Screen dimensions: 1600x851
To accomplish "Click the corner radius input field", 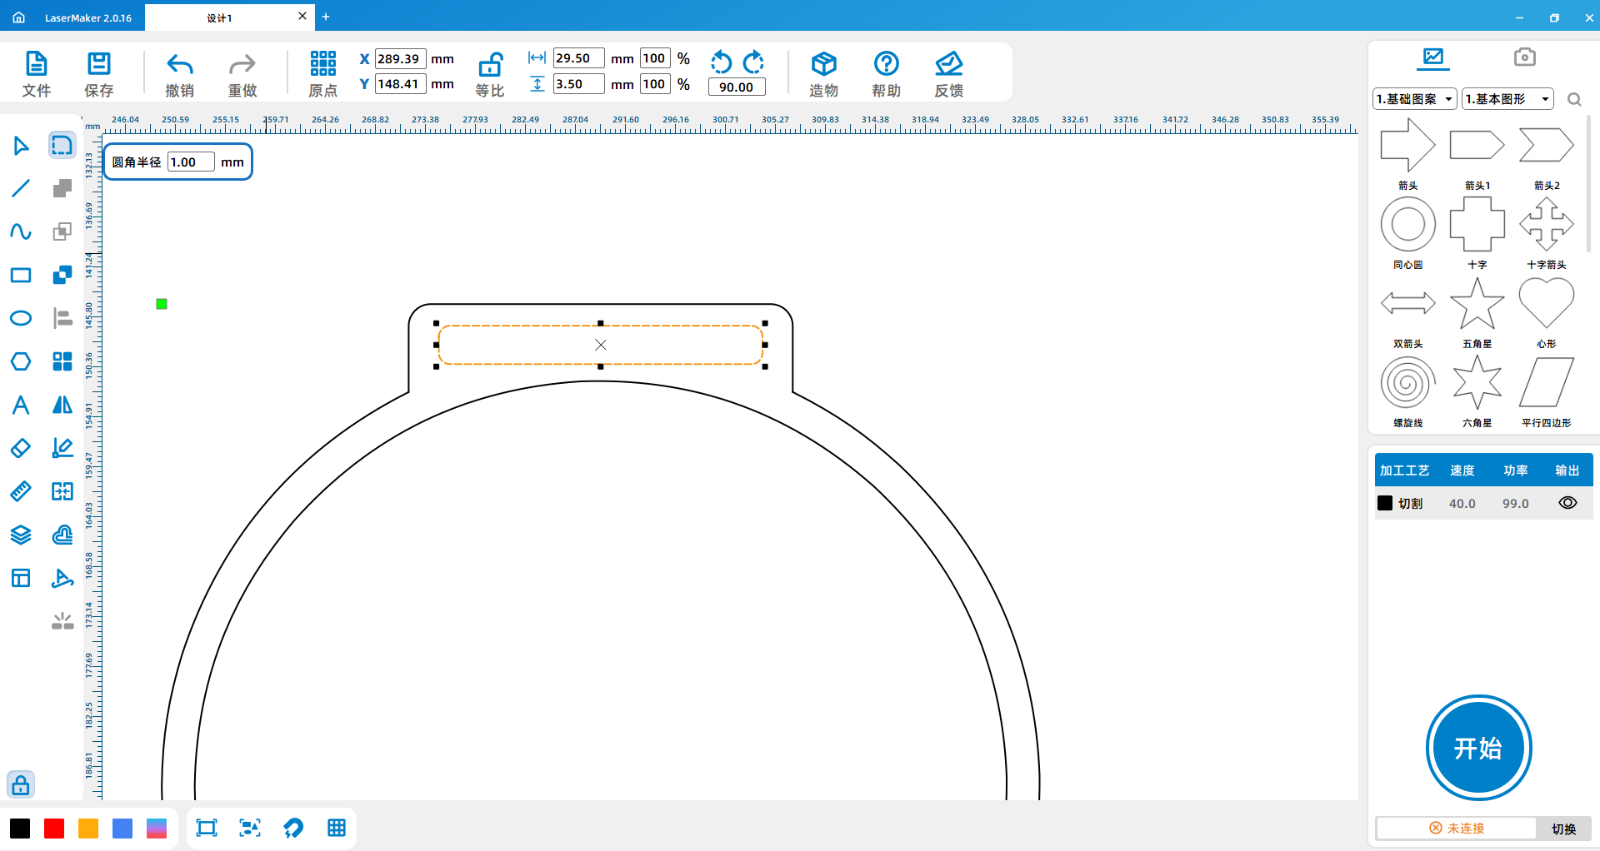I will tap(190, 162).
